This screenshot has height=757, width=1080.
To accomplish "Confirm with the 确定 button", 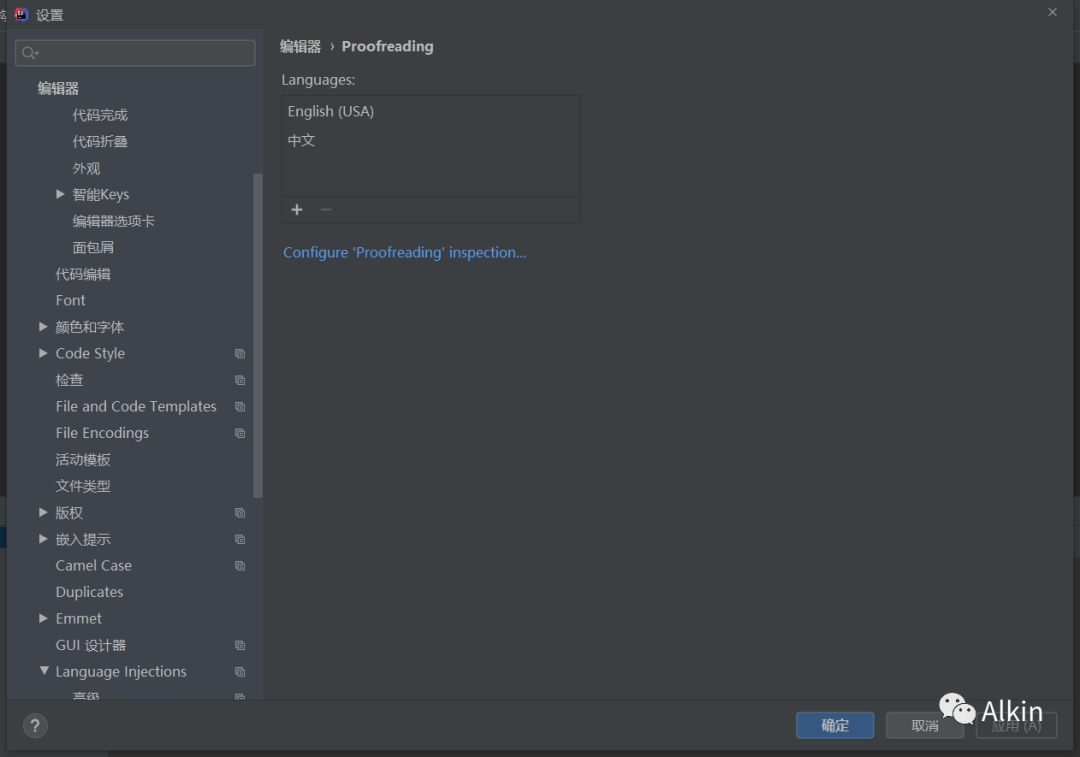I will (x=835, y=725).
